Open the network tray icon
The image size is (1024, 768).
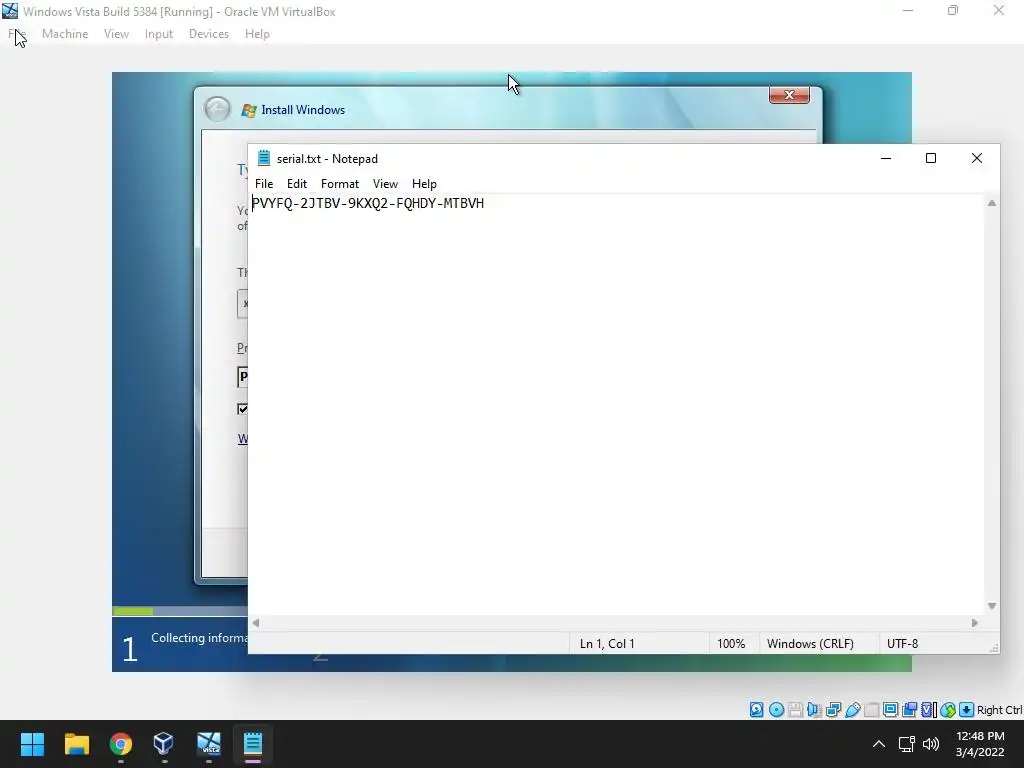click(906, 744)
